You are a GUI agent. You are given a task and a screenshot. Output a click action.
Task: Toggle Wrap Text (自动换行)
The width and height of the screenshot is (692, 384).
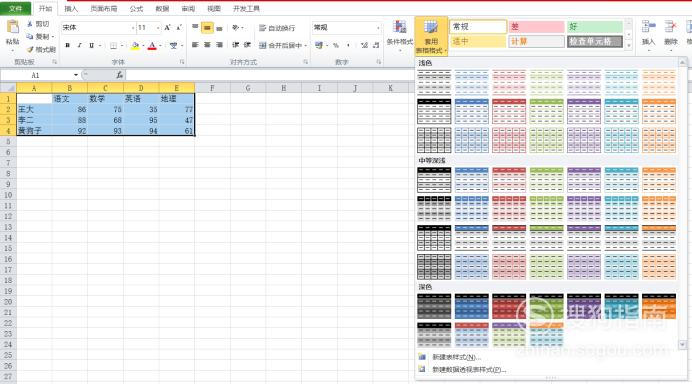coord(277,28)
